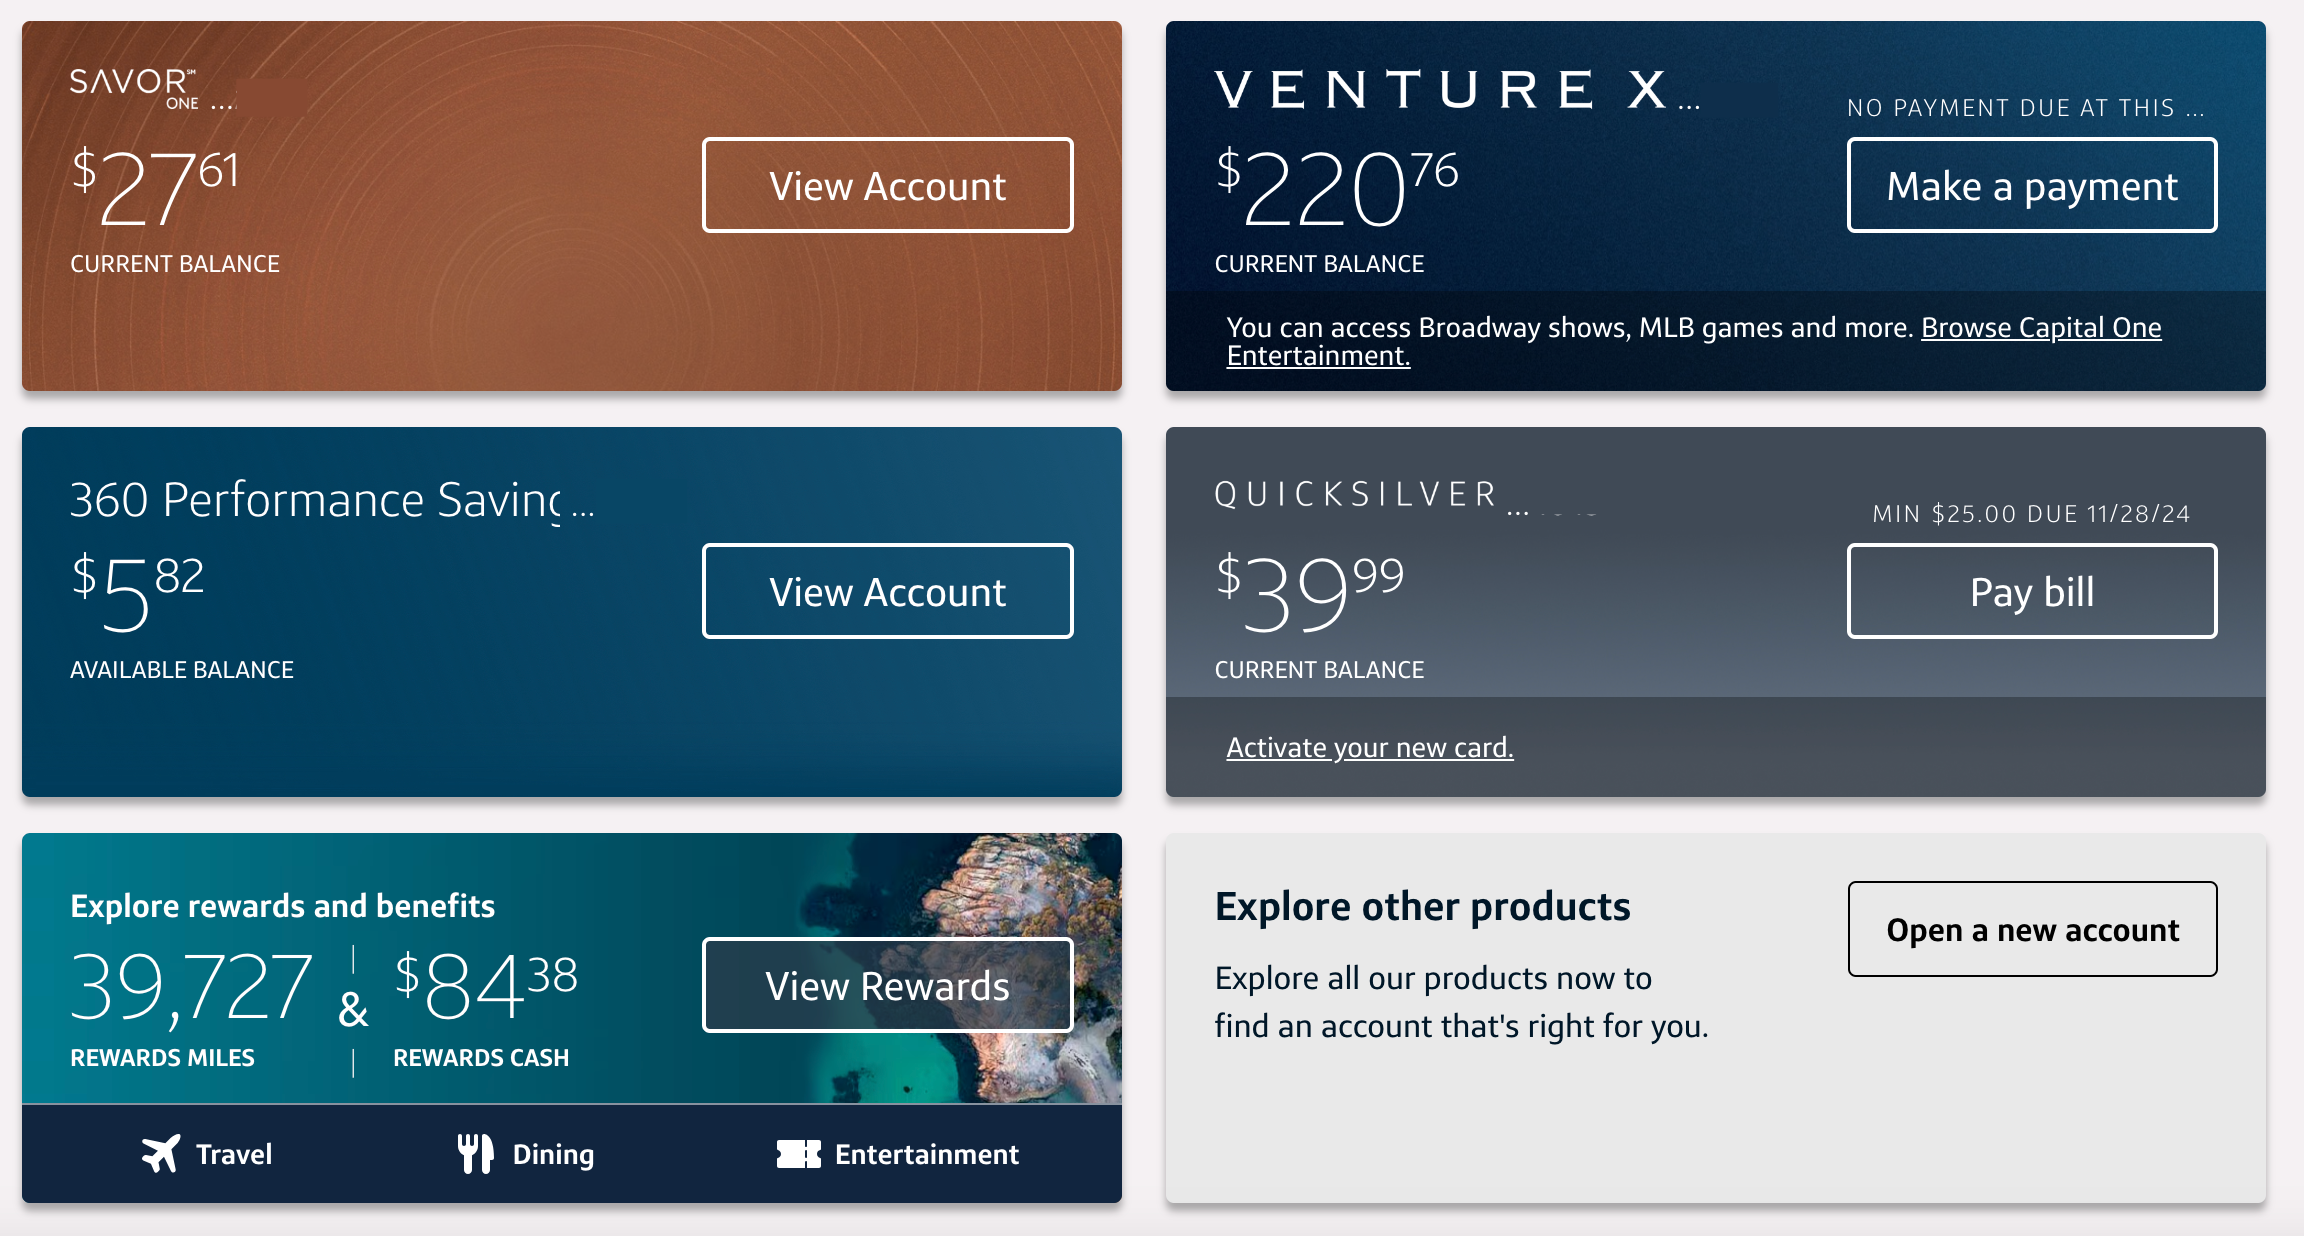This screenshot has width=2304, height=1236.
Task: Click the Dining fork and knife icon
Action: pos(475,1154)
